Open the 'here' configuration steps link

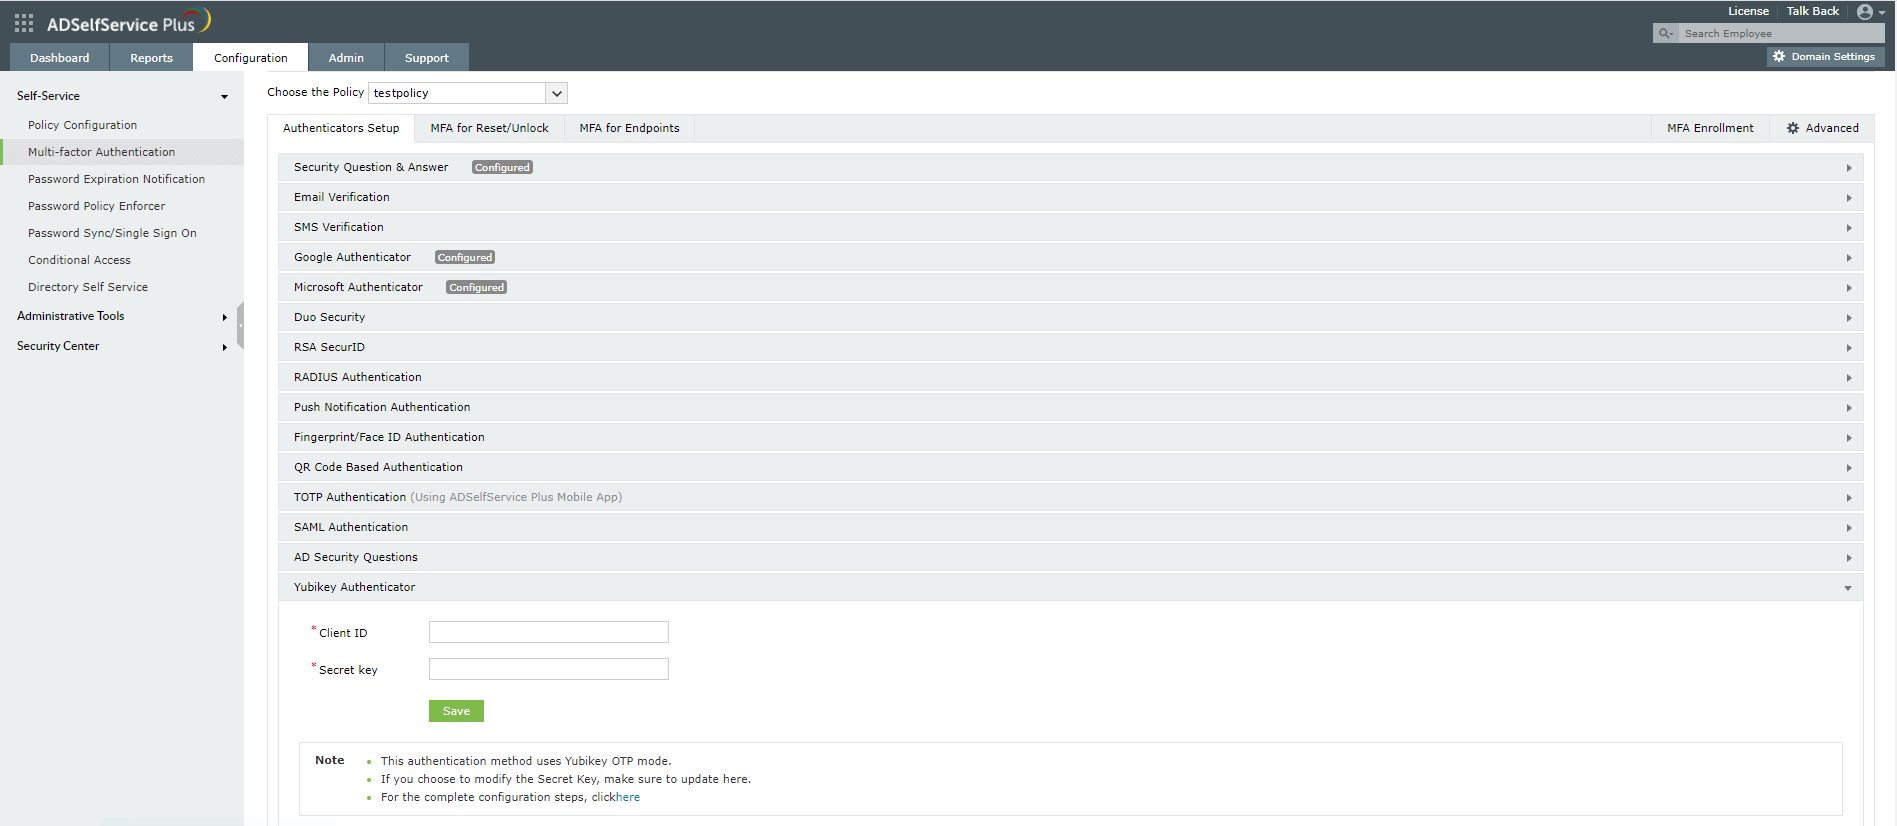click(628, 798)
